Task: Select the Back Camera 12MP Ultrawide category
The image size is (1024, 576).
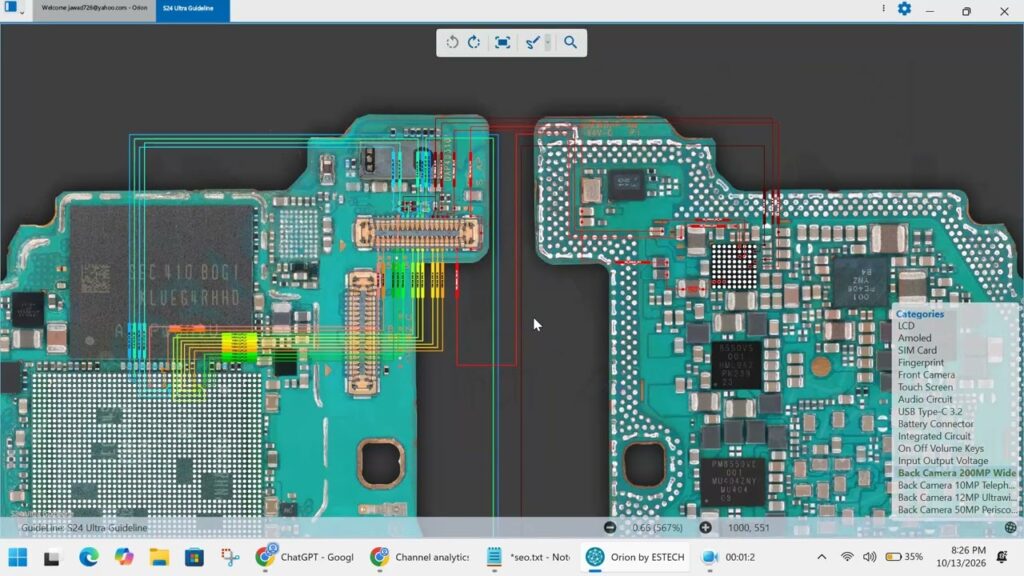Action: tap(957, 498)
